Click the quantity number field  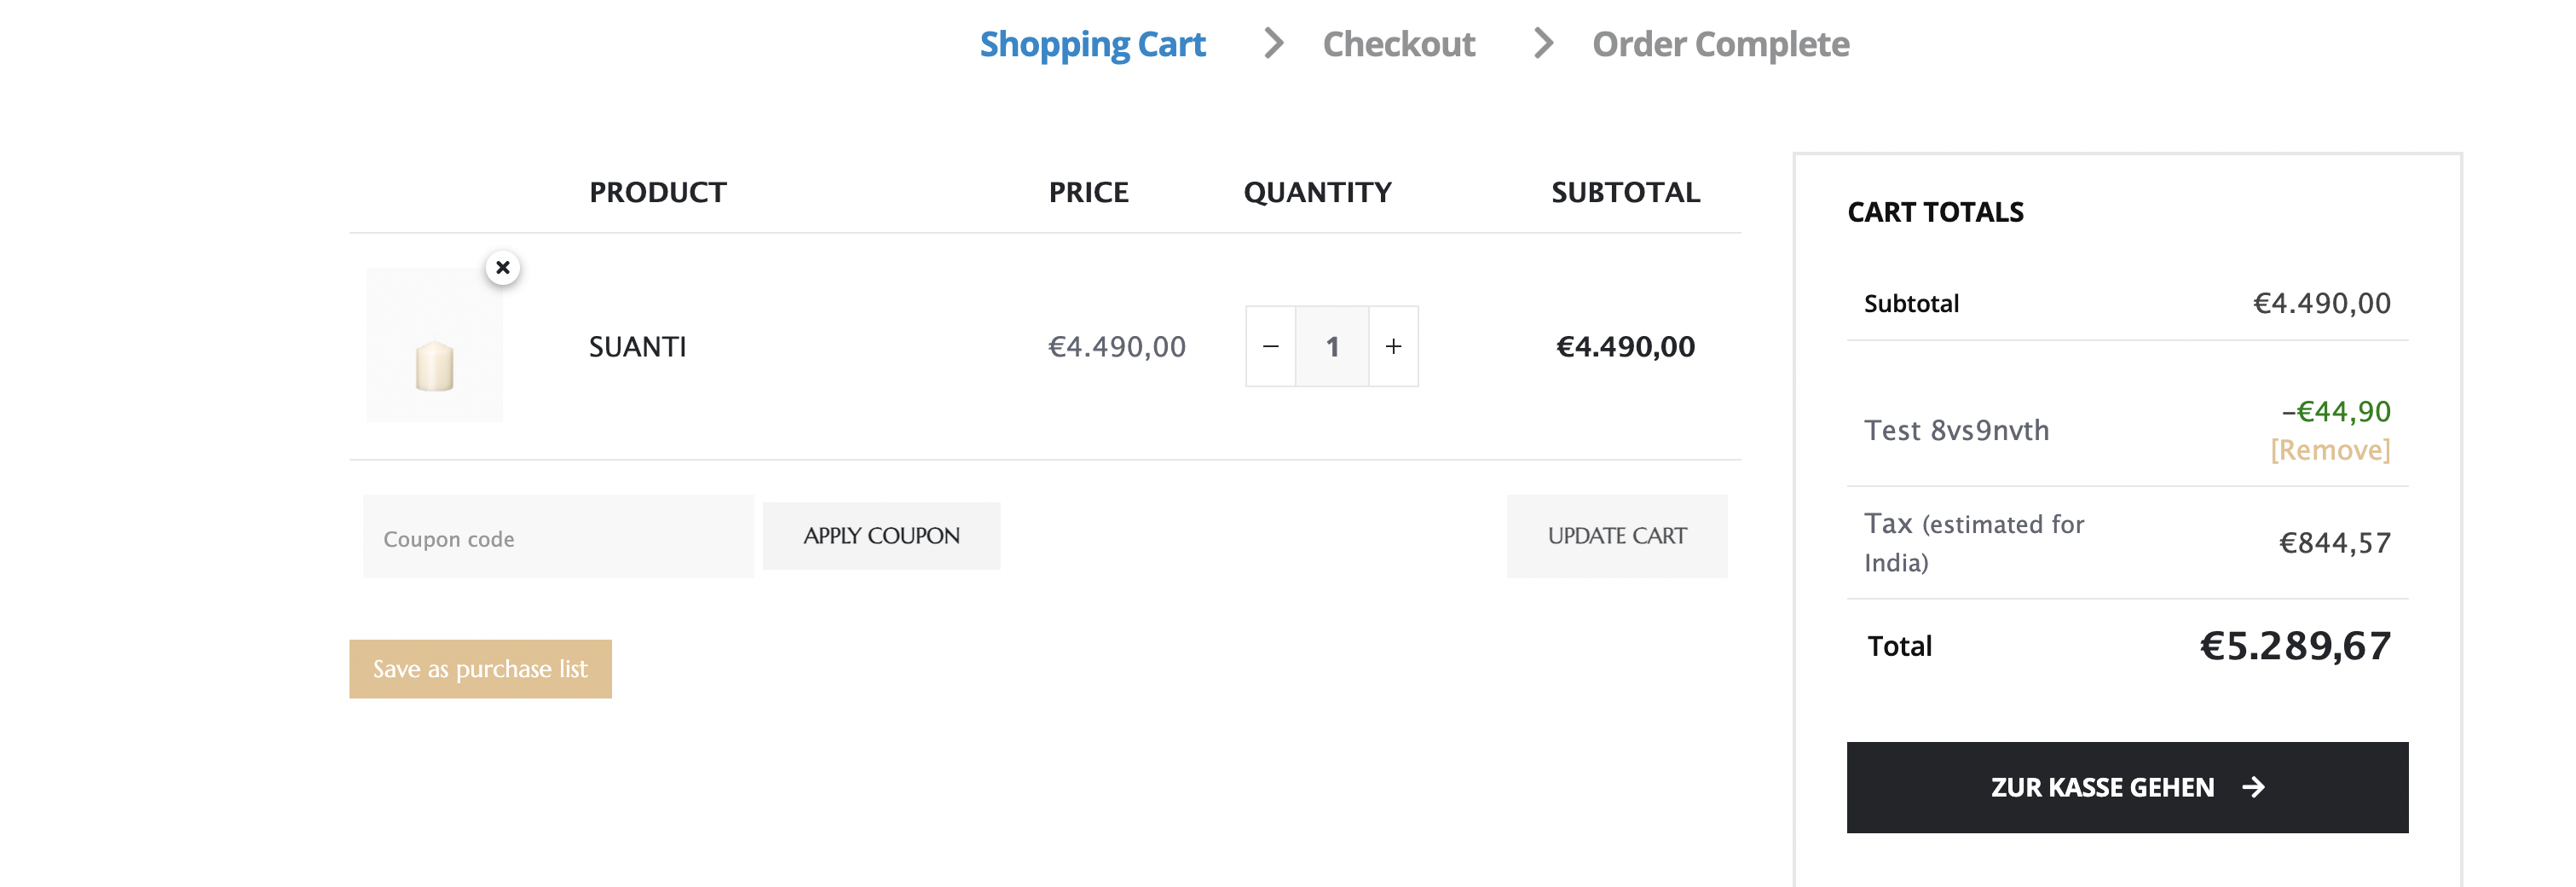pyautogui.click(x=1332, y=346)
